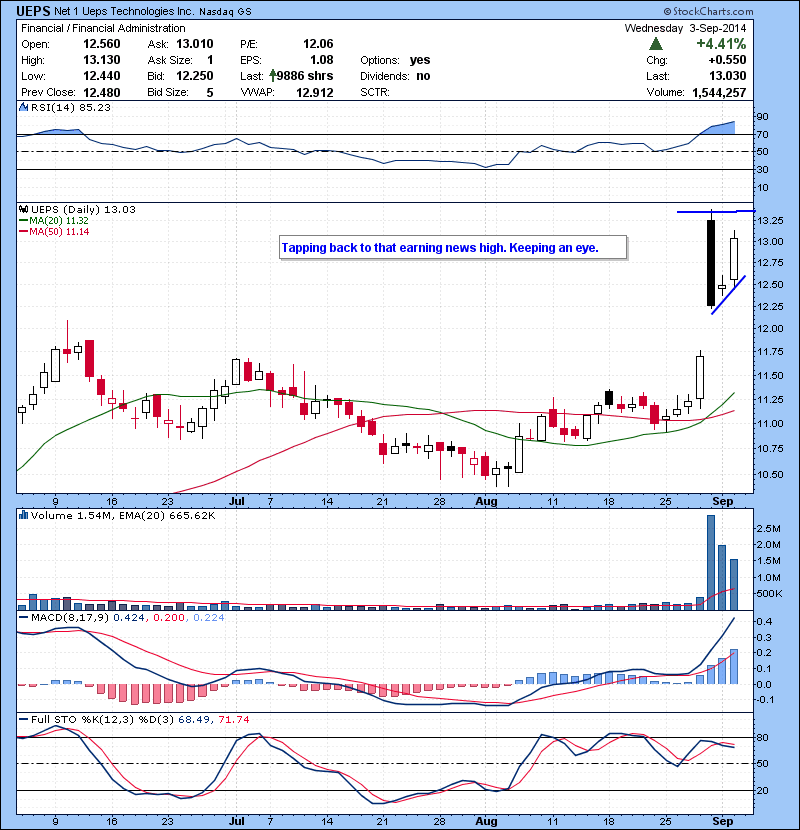Click the Full STO %D value 71.74
This screenshot has width=800, height=830.
[x=233, y=719]
